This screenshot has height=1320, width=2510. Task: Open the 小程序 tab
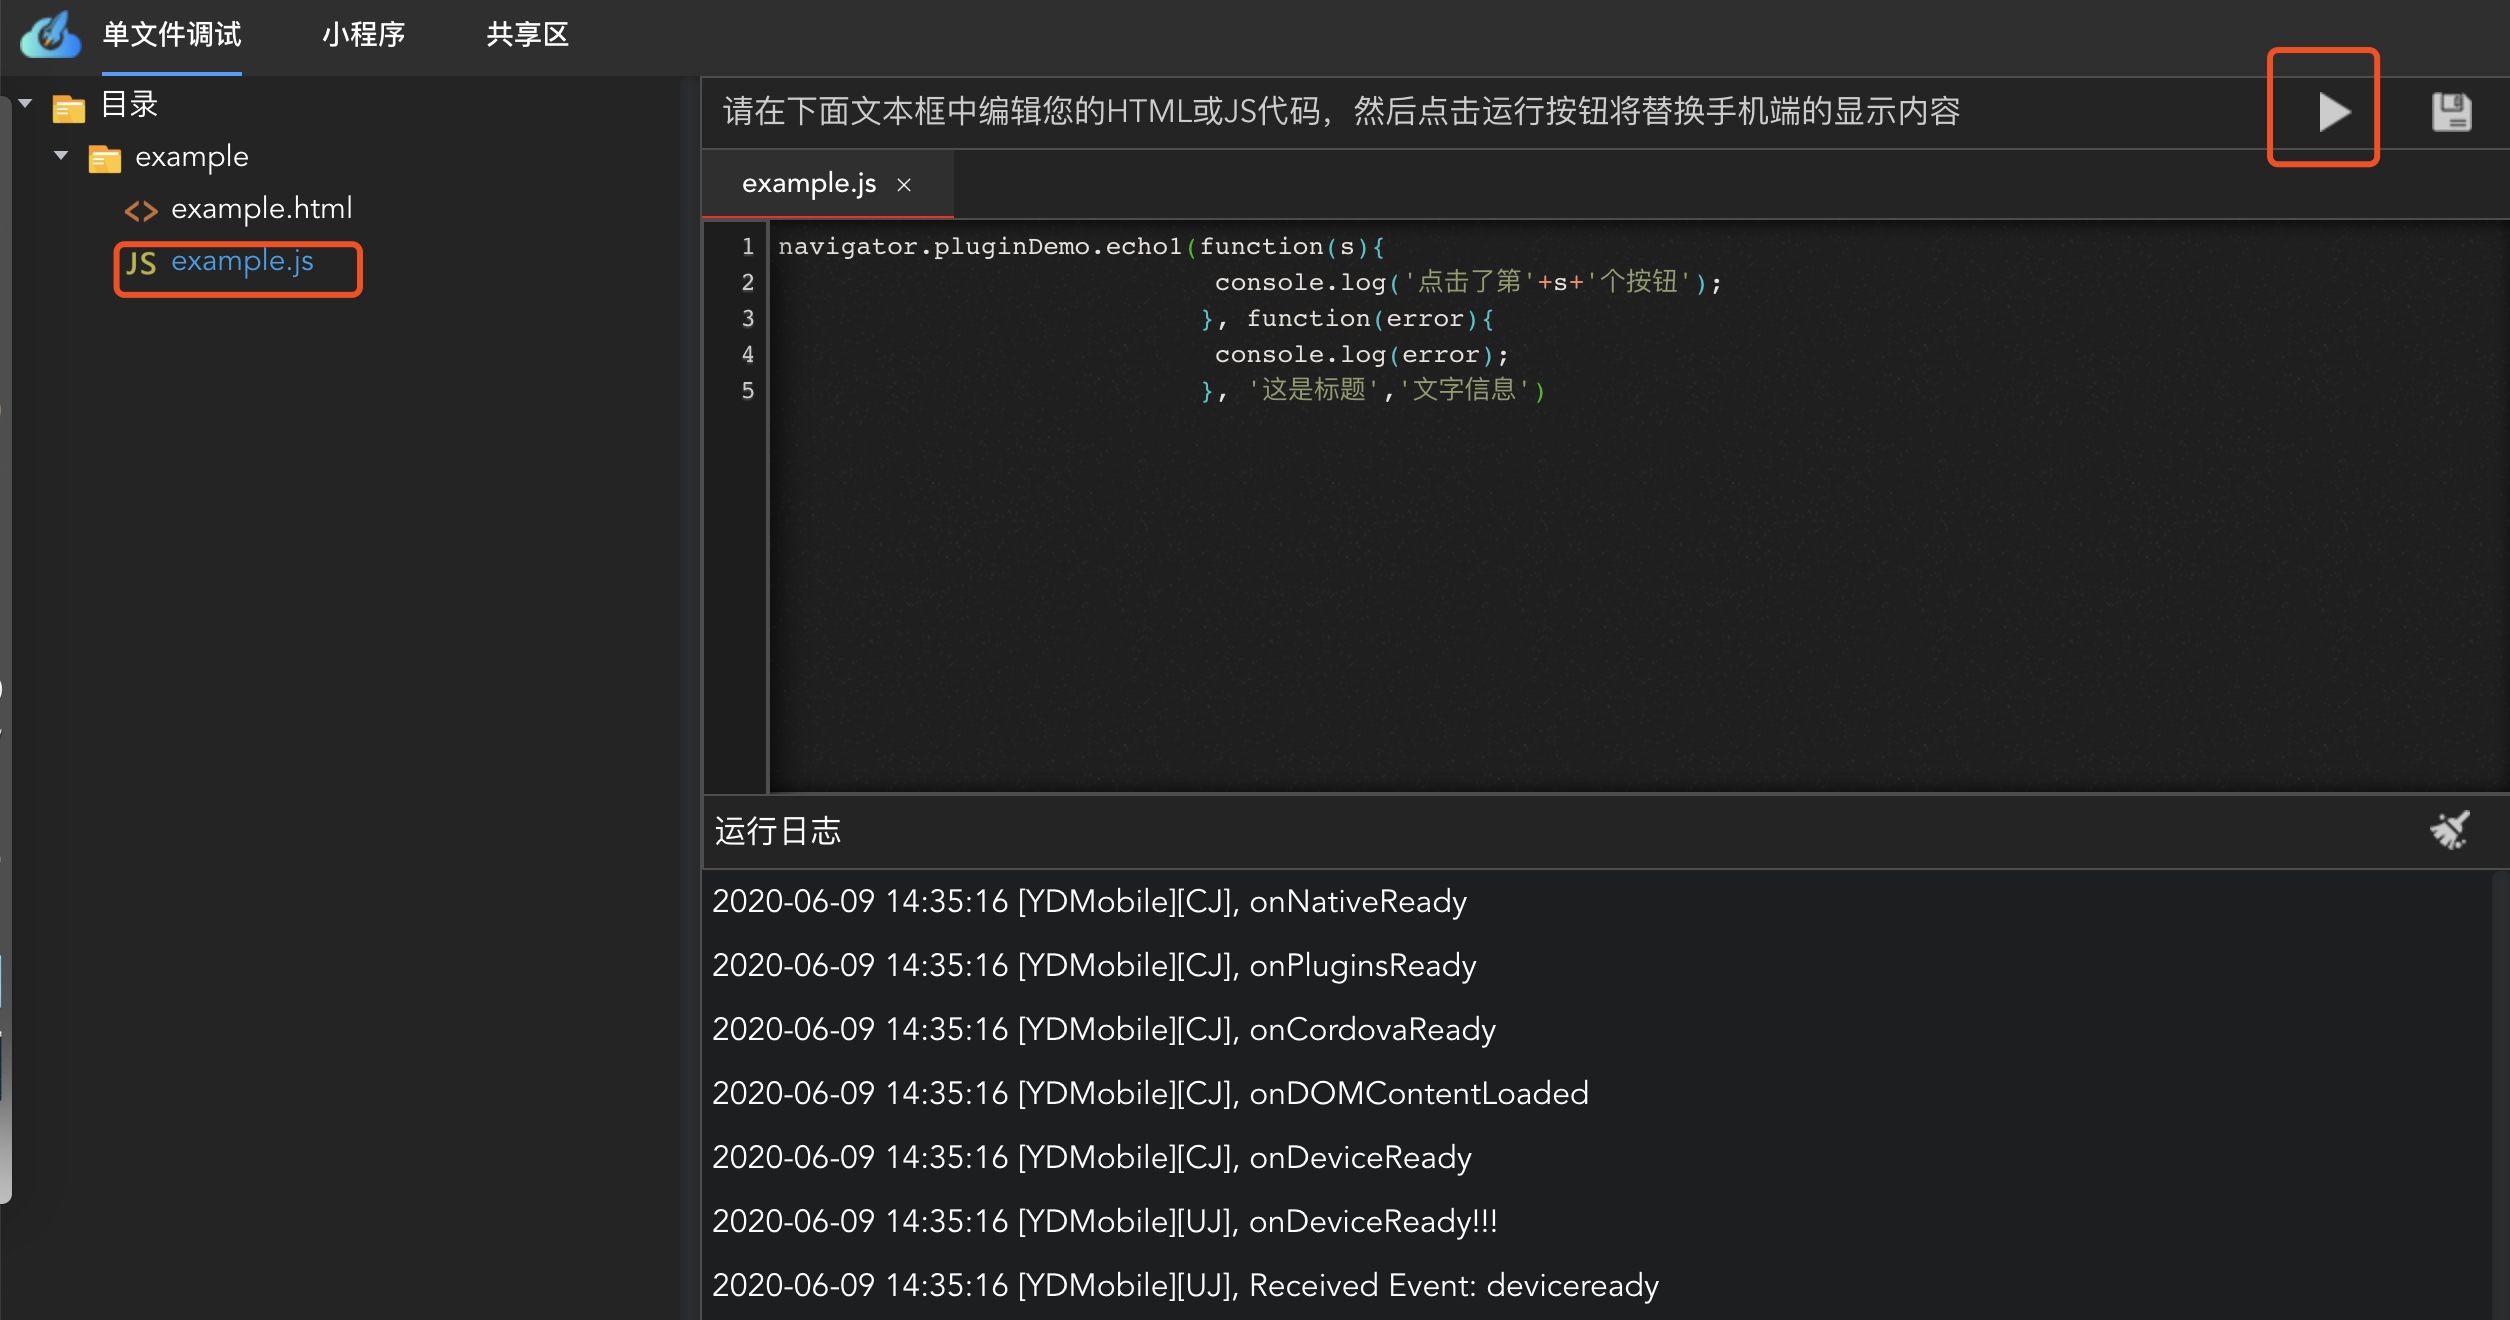tap(364, 35)
